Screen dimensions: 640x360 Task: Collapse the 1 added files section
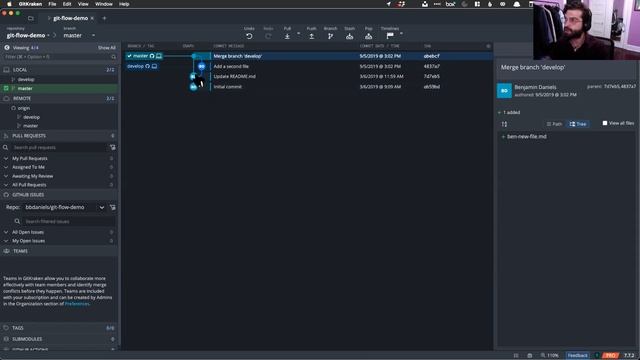499,112
